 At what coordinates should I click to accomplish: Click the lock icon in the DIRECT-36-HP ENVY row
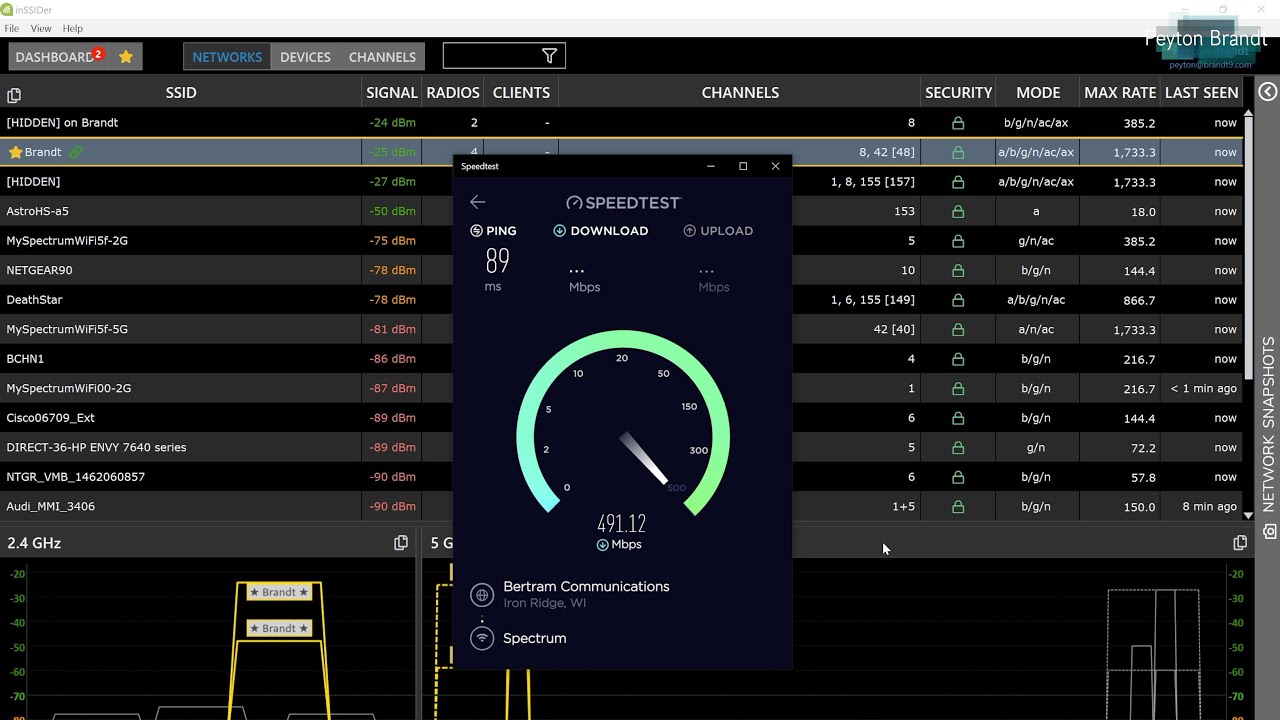click(958, 447)
